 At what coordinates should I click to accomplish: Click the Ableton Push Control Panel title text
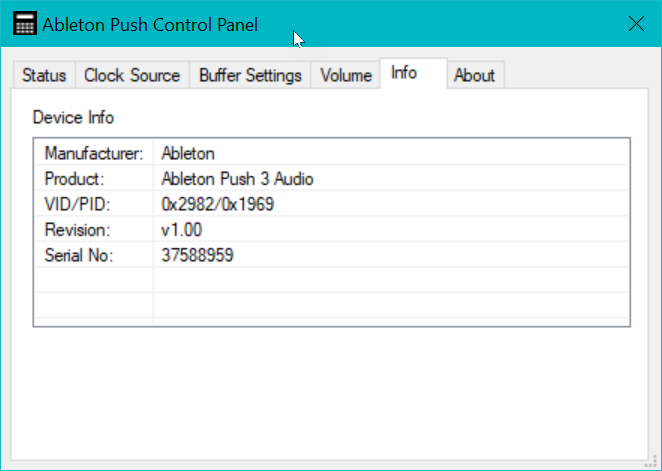[x=150, y=24]
